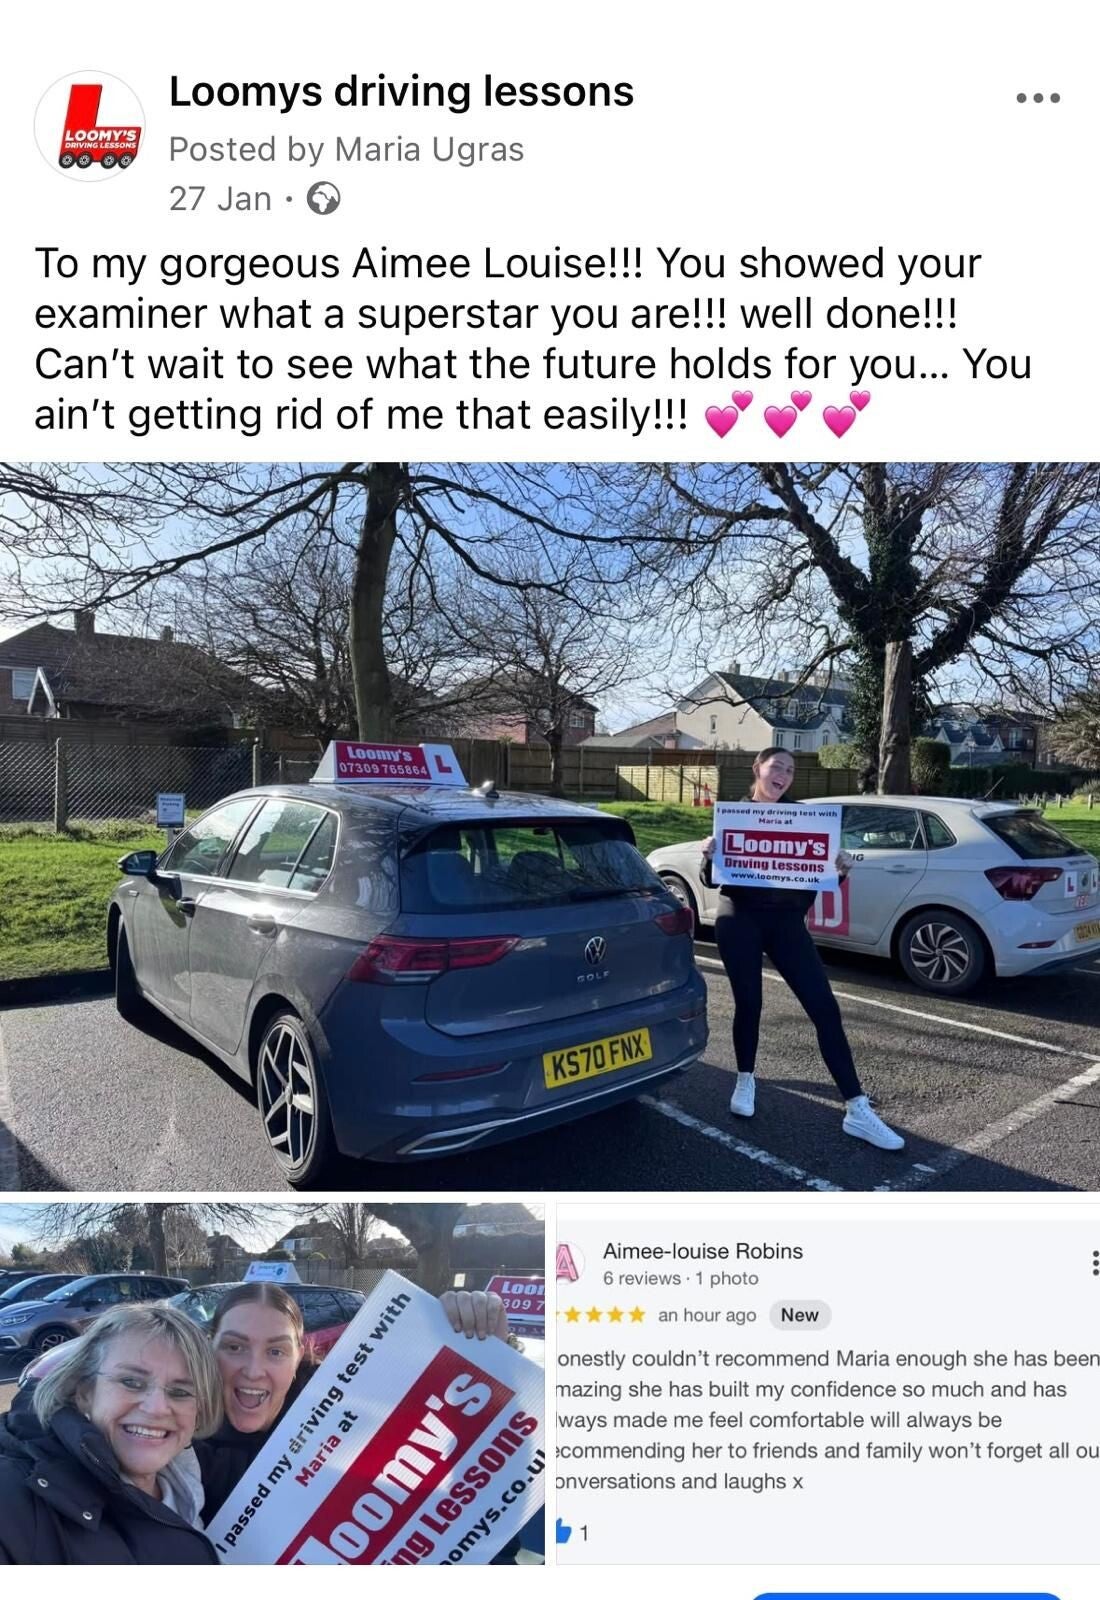Open the 27 Jan post timestamp
Viewport: 1100px width, 1600px height.
tap(220, 199)
